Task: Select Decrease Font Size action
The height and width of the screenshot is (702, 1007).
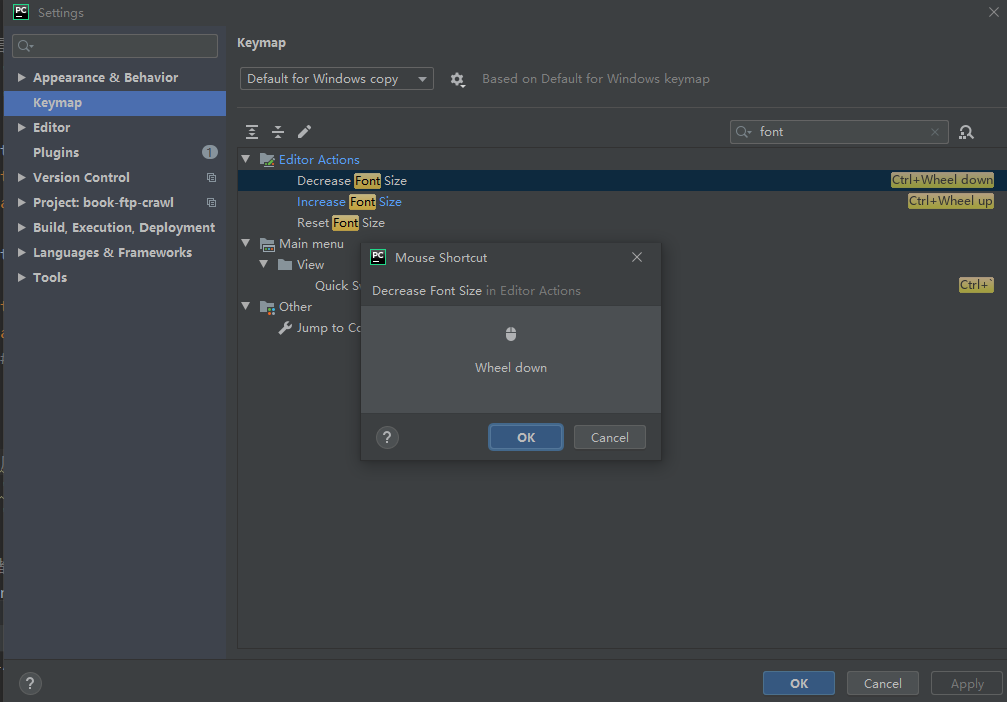Action: tap(622, 180)
